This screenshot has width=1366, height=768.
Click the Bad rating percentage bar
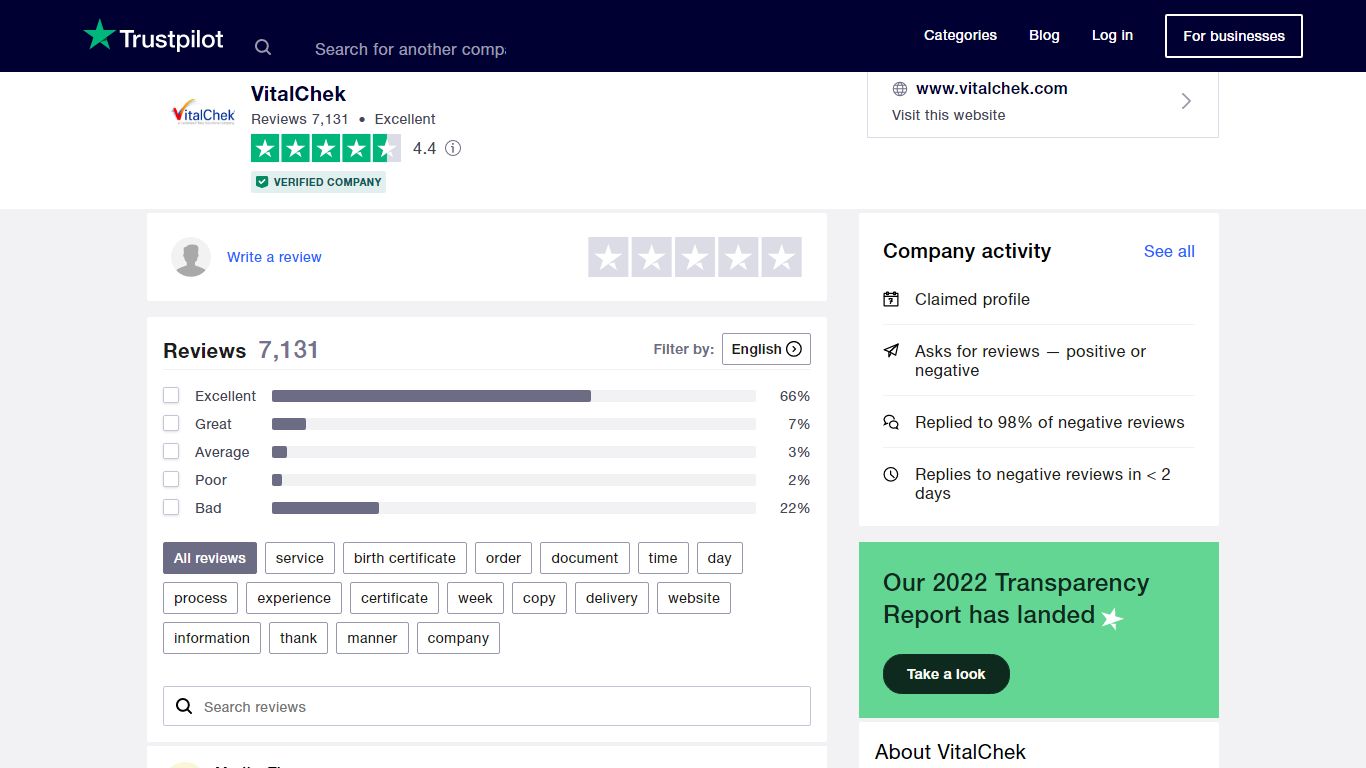[514, 508]
